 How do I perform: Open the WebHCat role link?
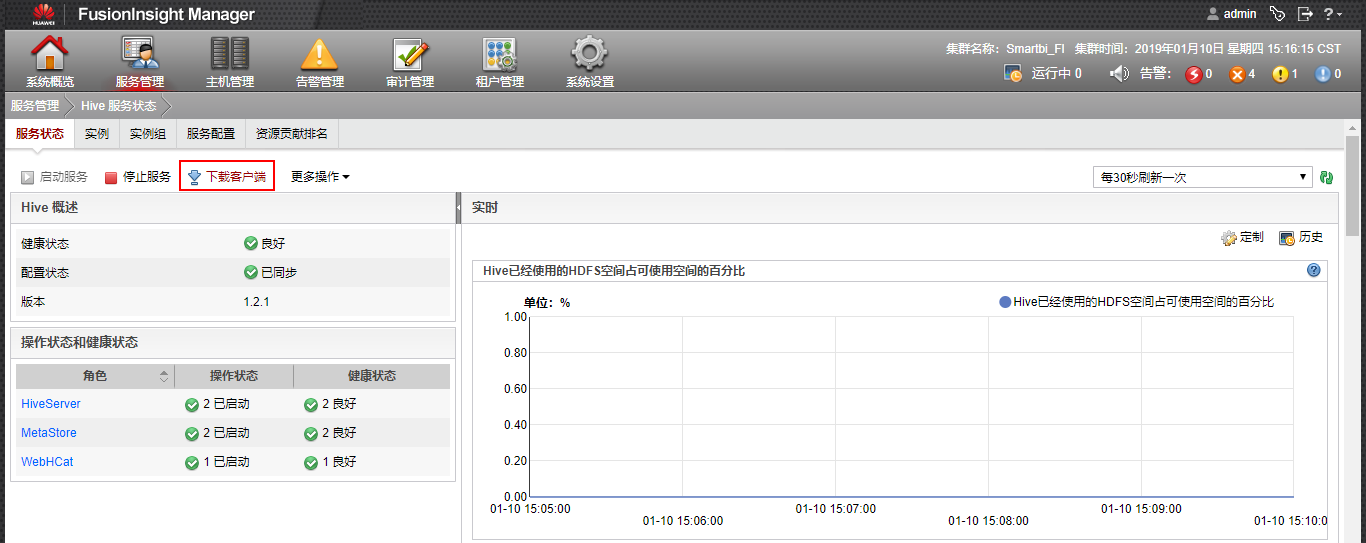[x=47, y=462]
